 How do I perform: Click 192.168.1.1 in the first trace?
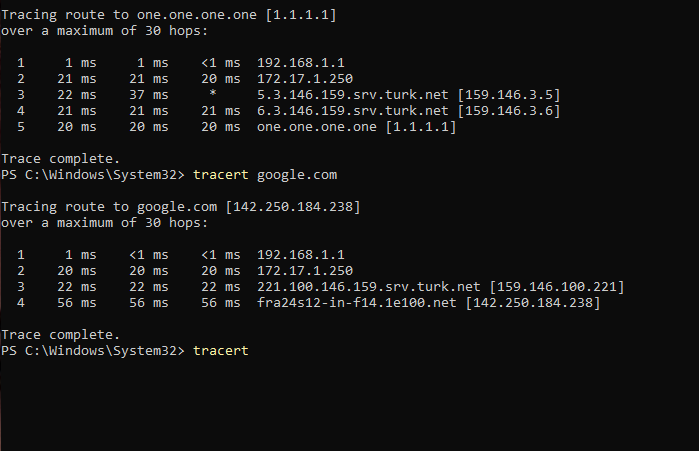[x=301, y=63]
